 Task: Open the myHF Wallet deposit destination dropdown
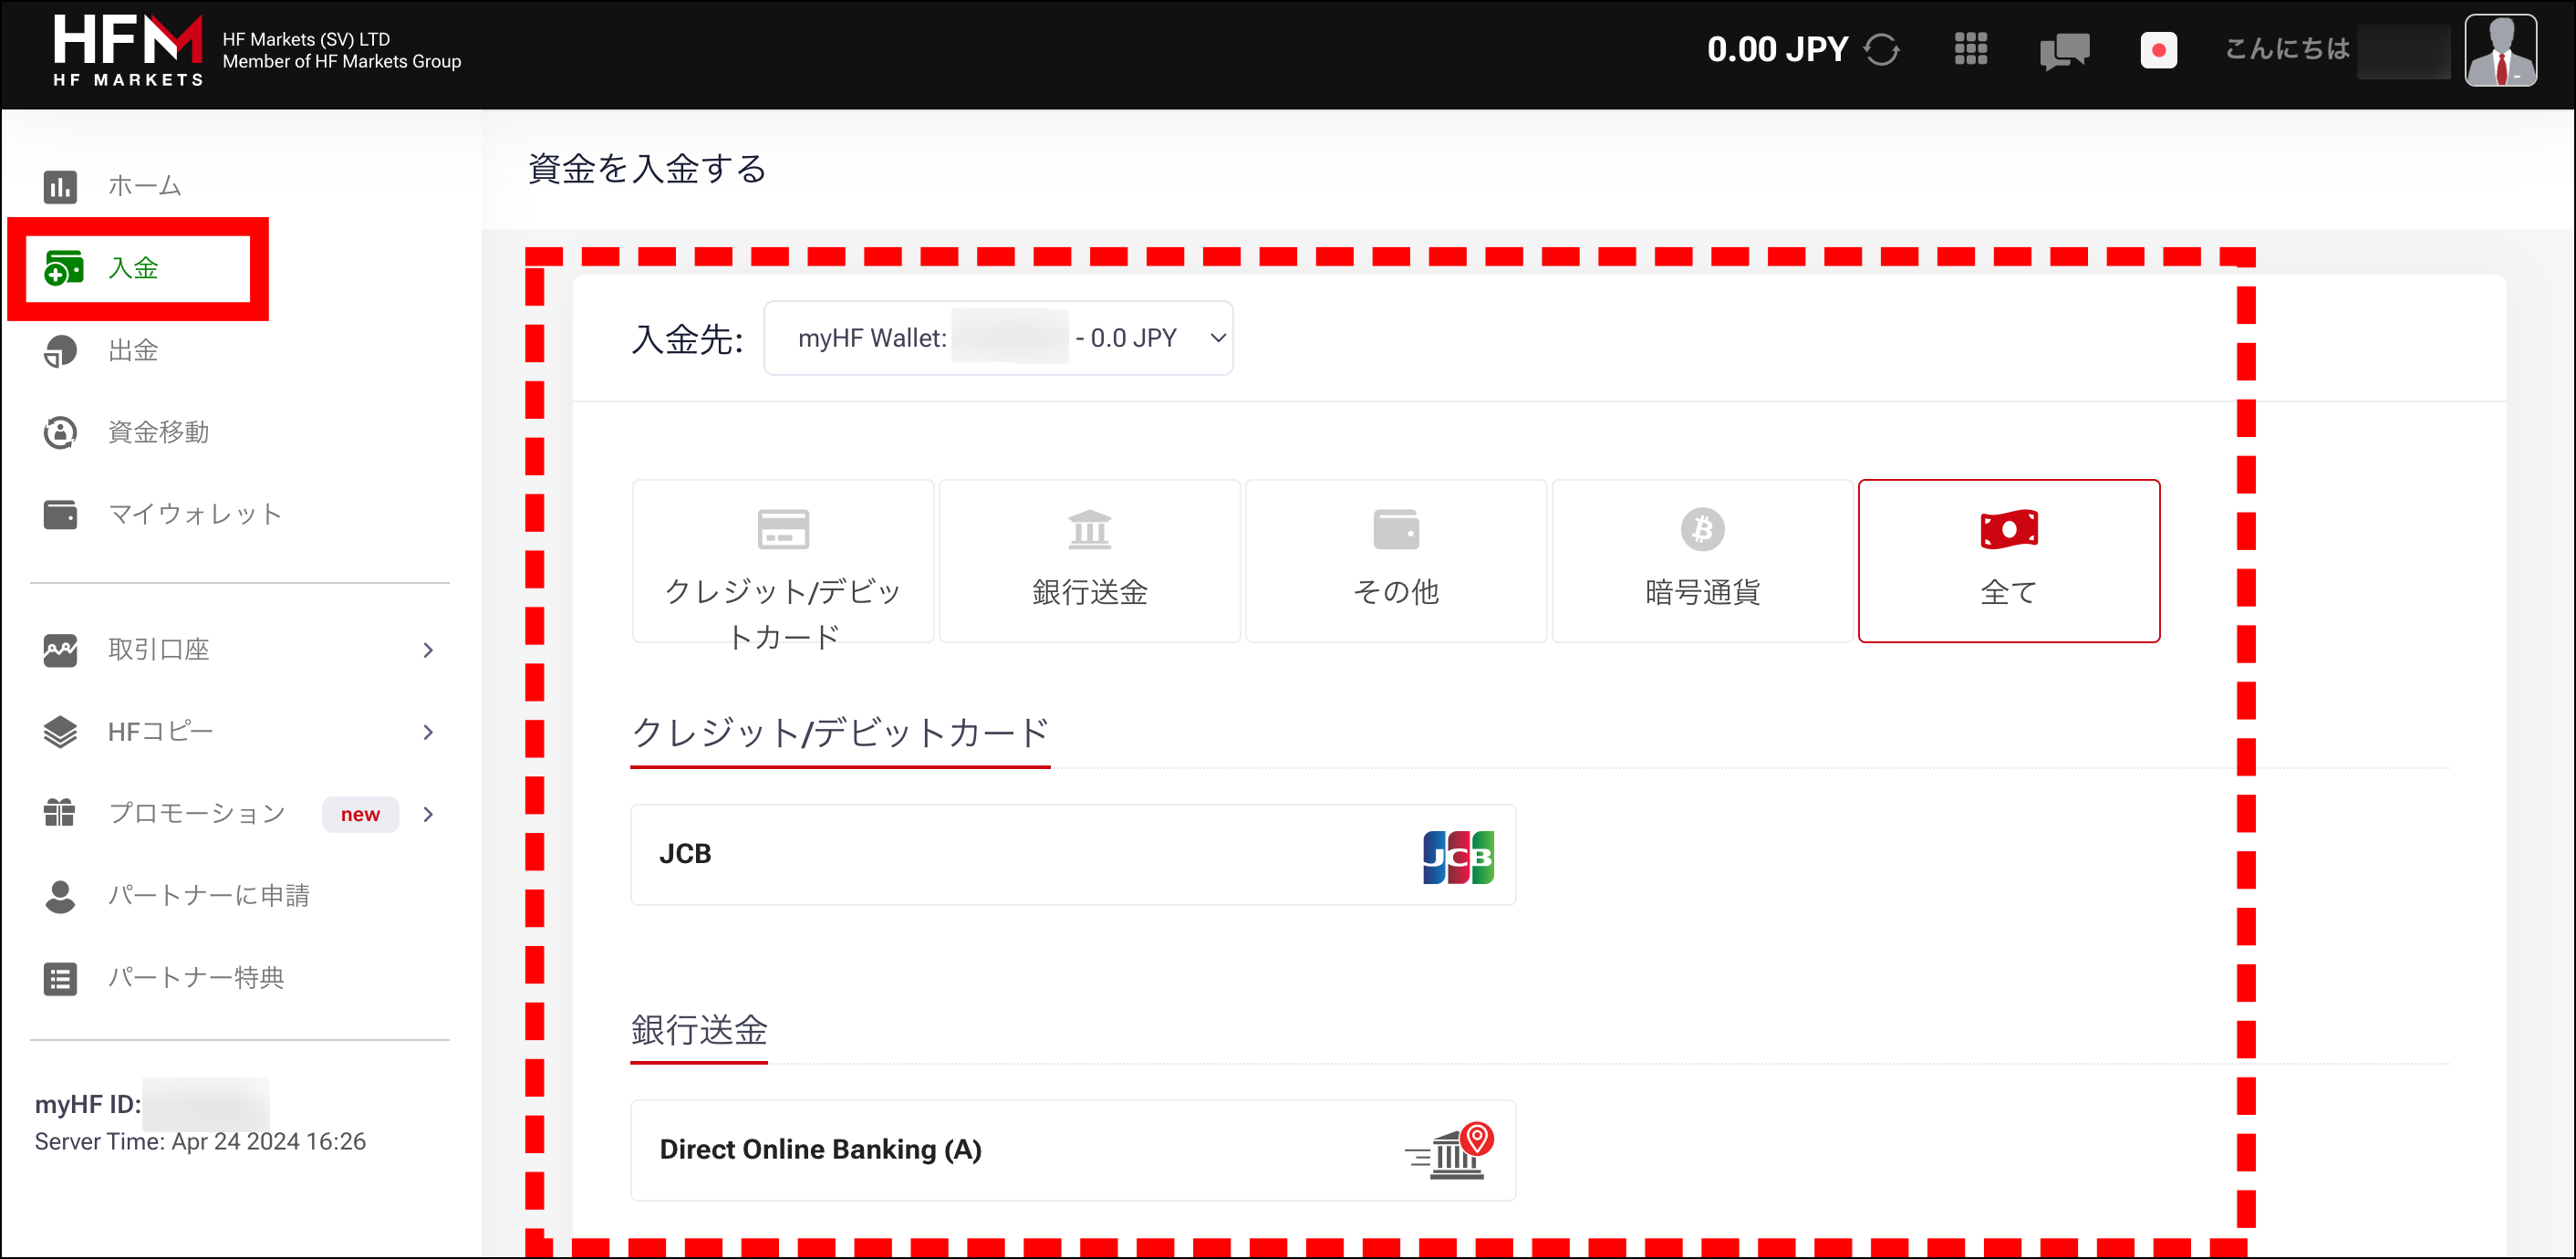tap(998, 338)
